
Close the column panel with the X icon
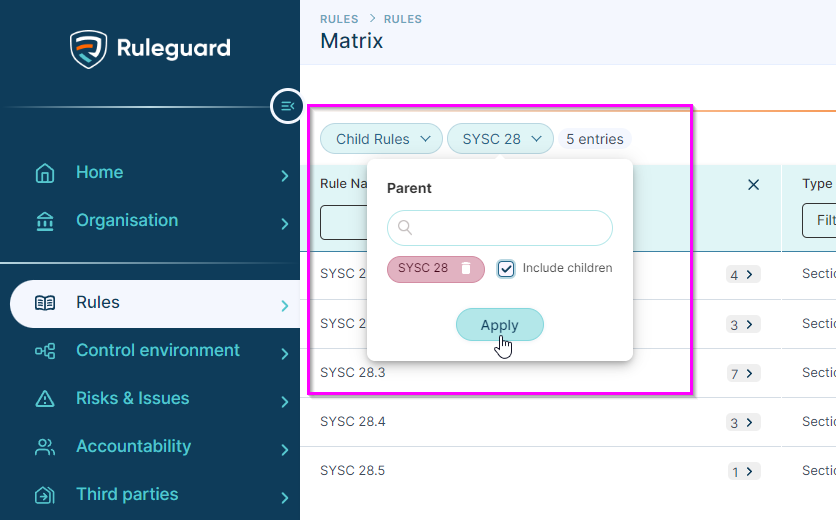coord(753,185)
